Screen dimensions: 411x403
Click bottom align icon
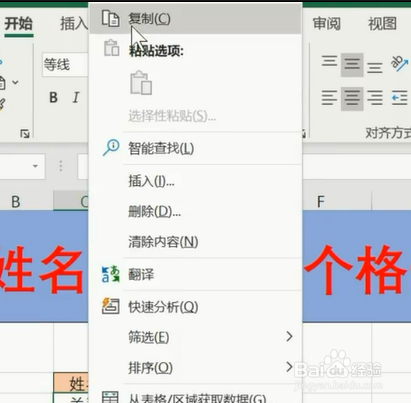click(x=375, y=68)
